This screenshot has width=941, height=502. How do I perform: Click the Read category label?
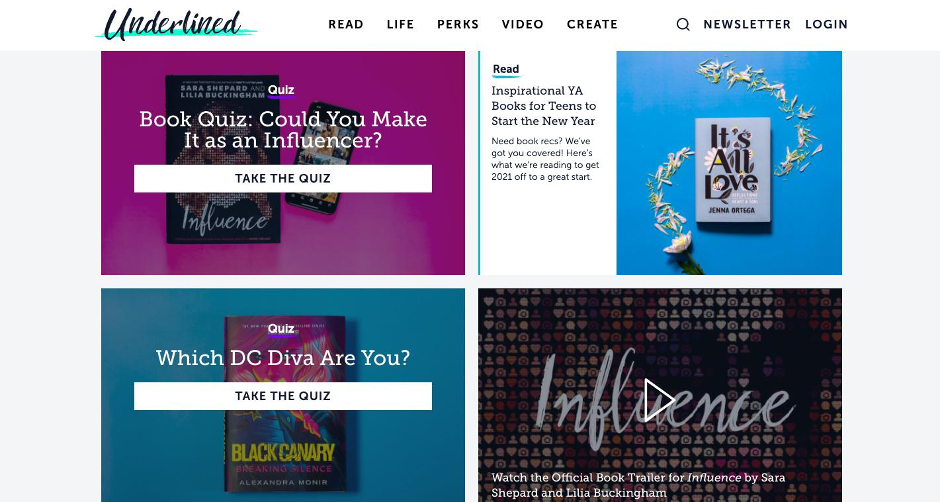(506, 69)
